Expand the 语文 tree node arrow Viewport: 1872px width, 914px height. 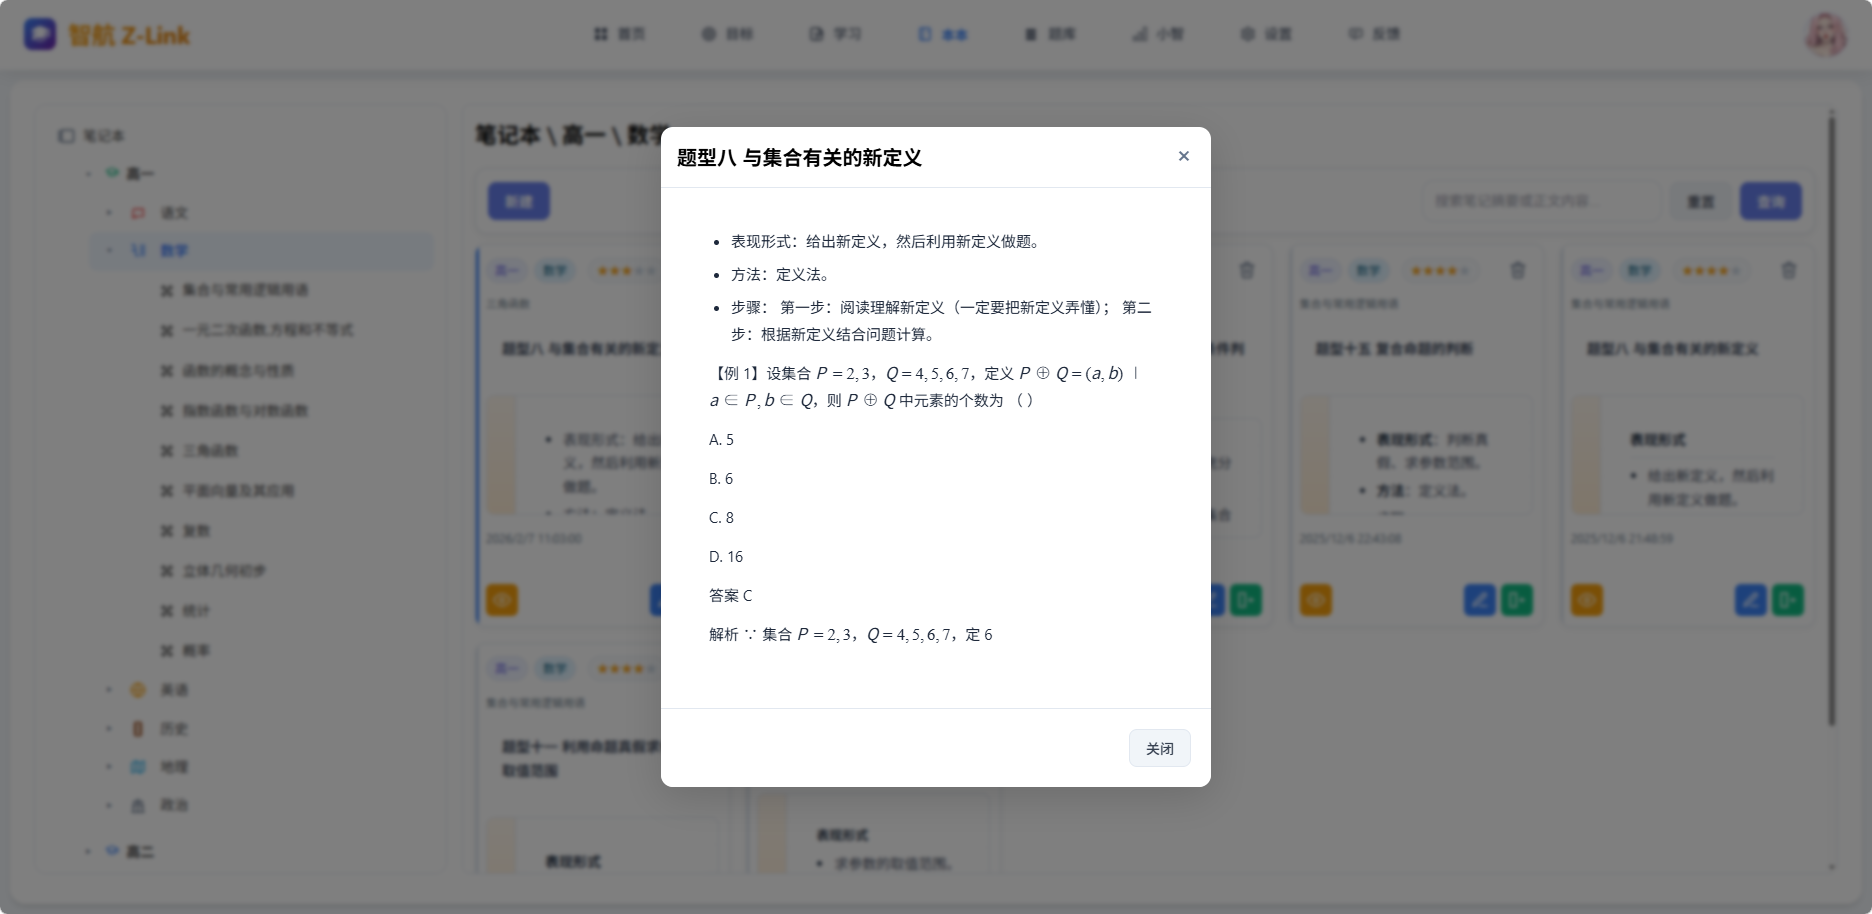click(x=109, y=213)
